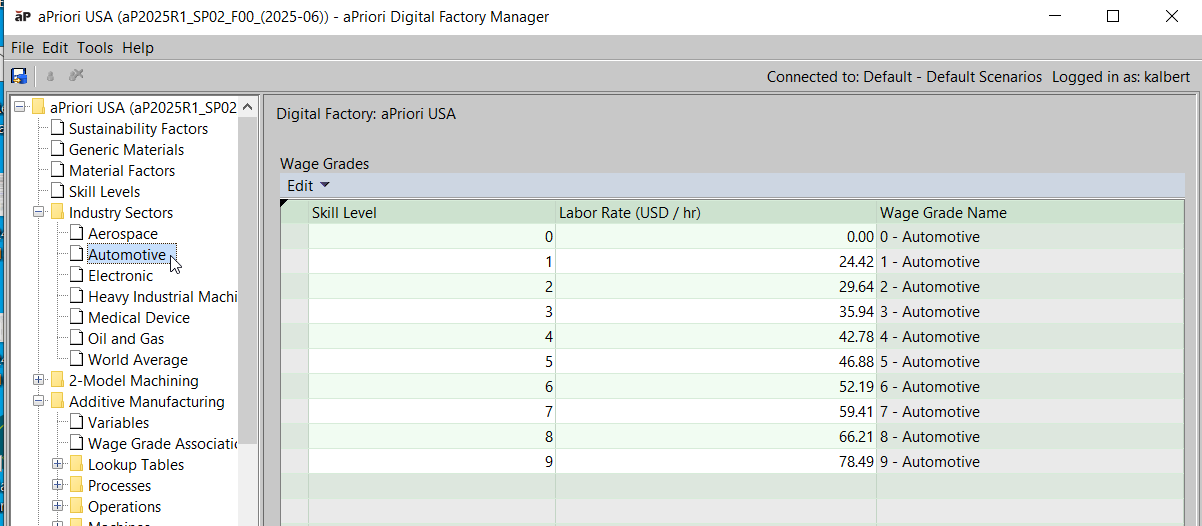Click the labor rate cell 52.19

[716, 386]
